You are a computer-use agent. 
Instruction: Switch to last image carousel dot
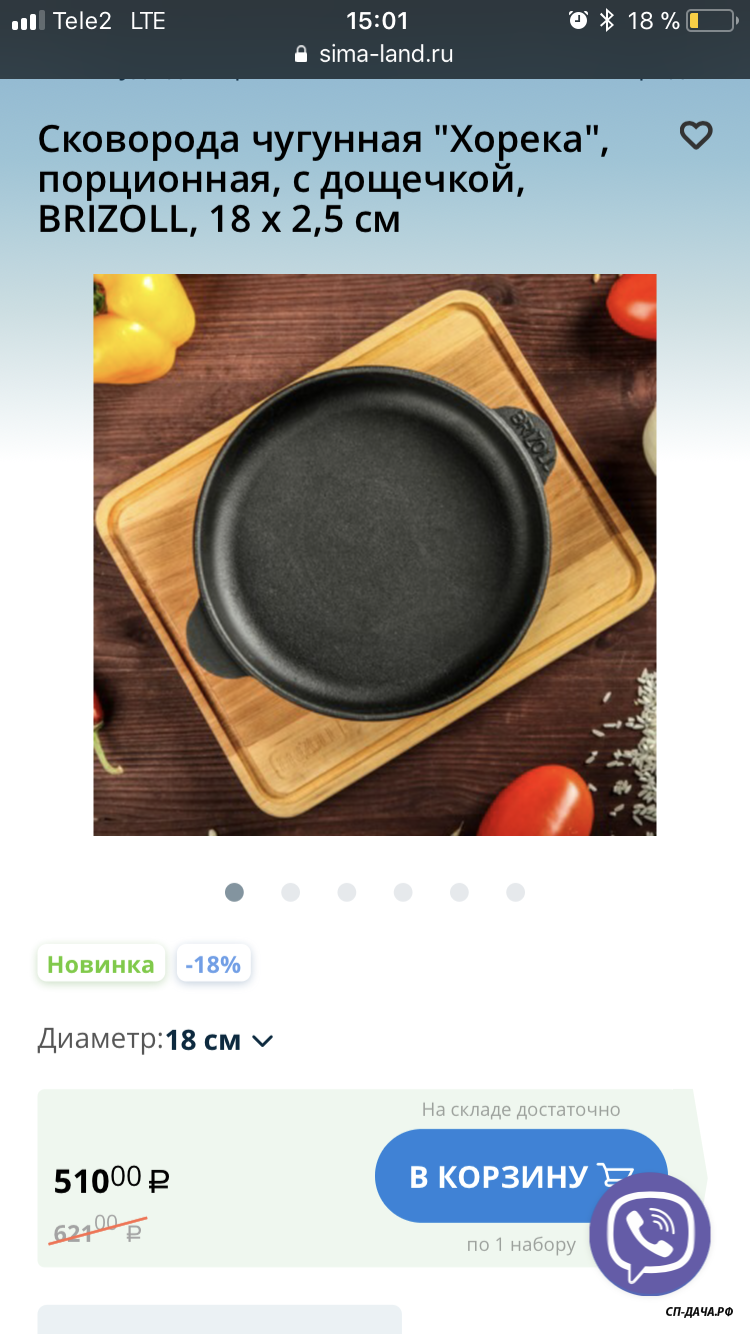(515, 892)
